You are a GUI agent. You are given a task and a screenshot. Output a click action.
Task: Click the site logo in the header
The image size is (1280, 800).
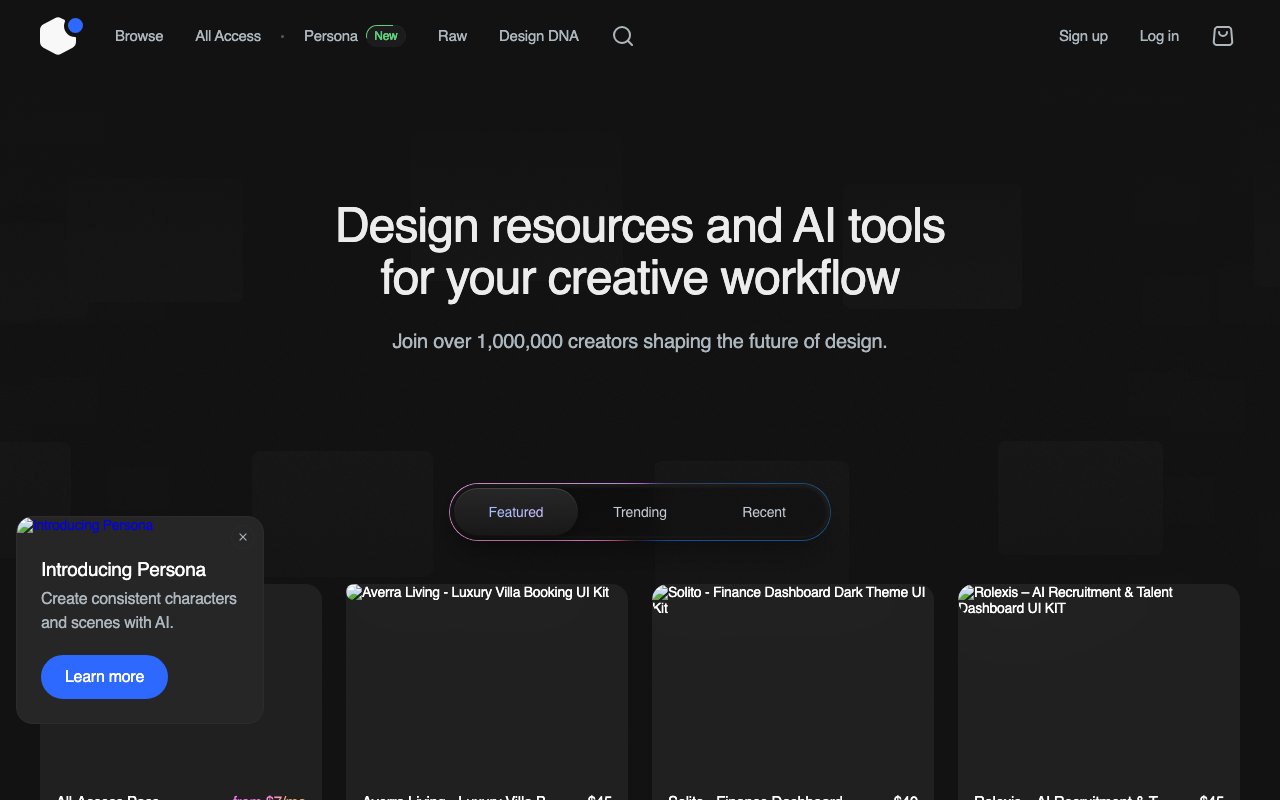[x=61, y=36]
